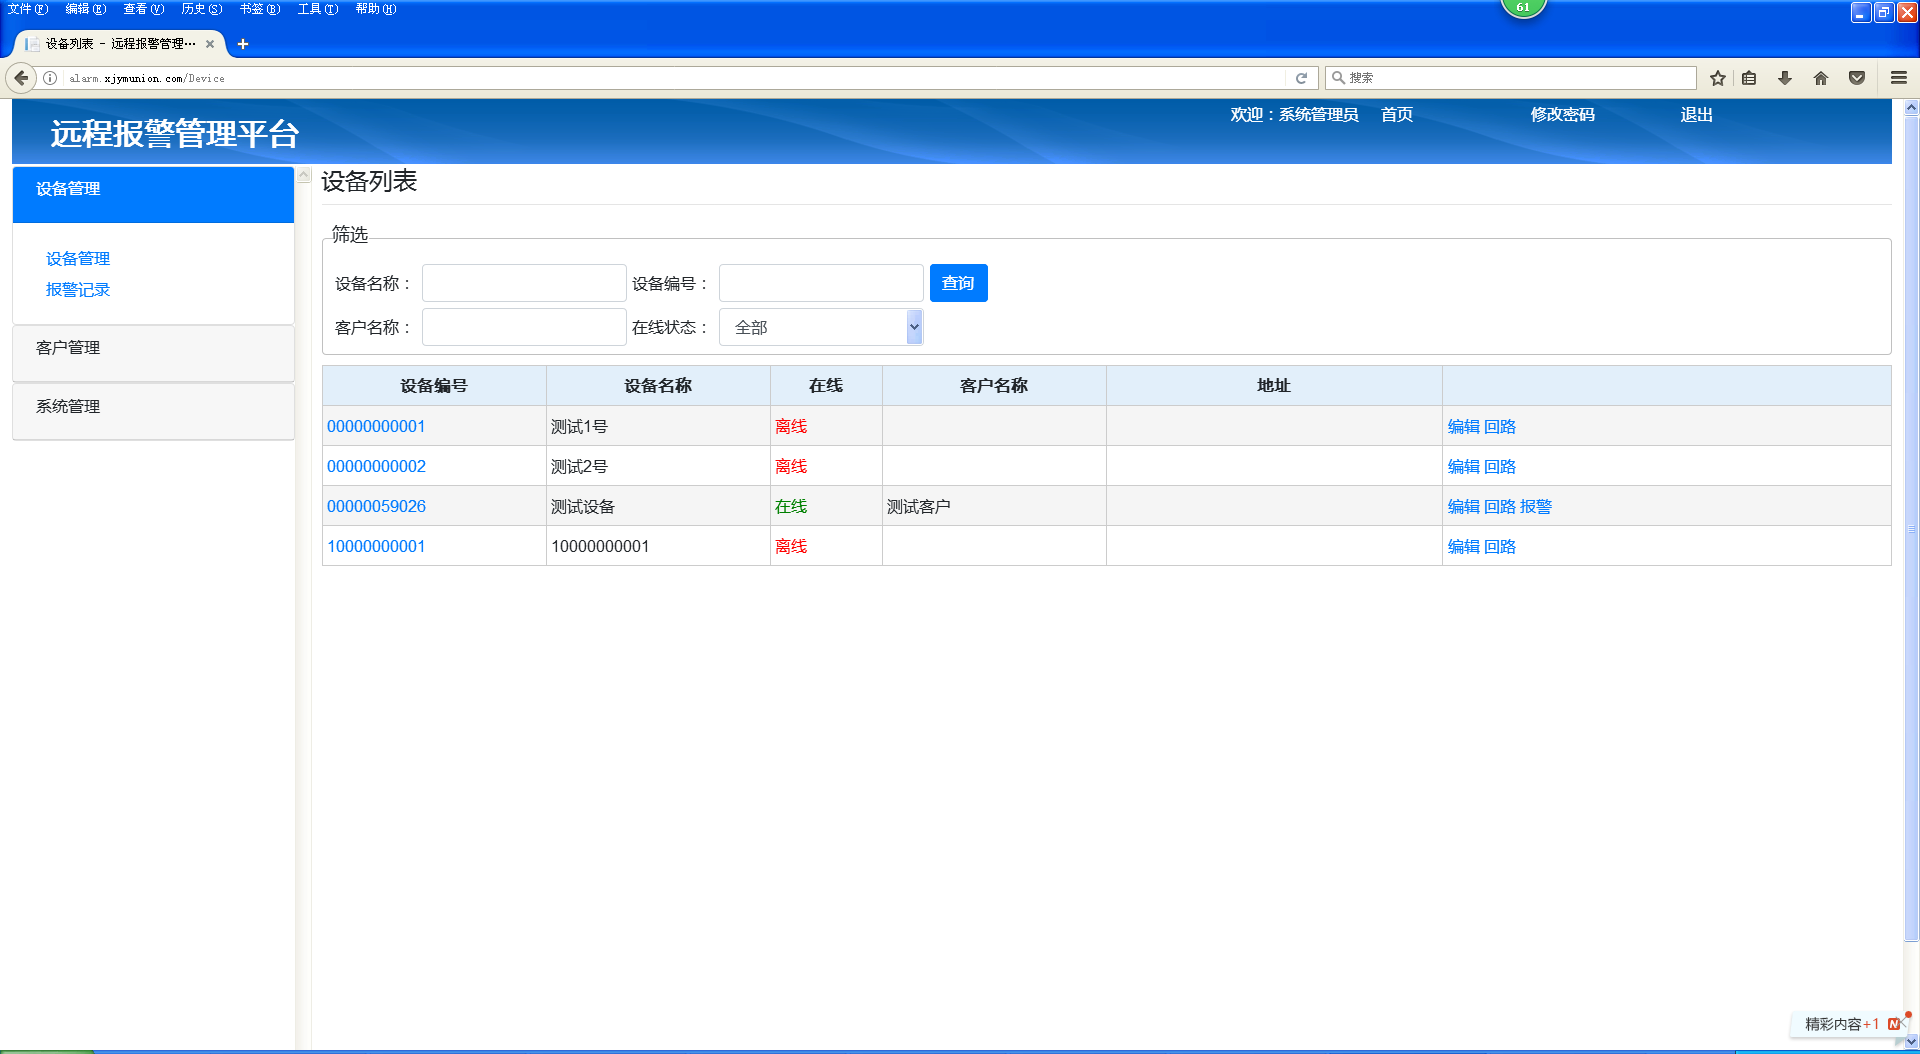Click 修改密码 in the header
Viewport: 1920px width, 1054px height.
[1562, 115]
